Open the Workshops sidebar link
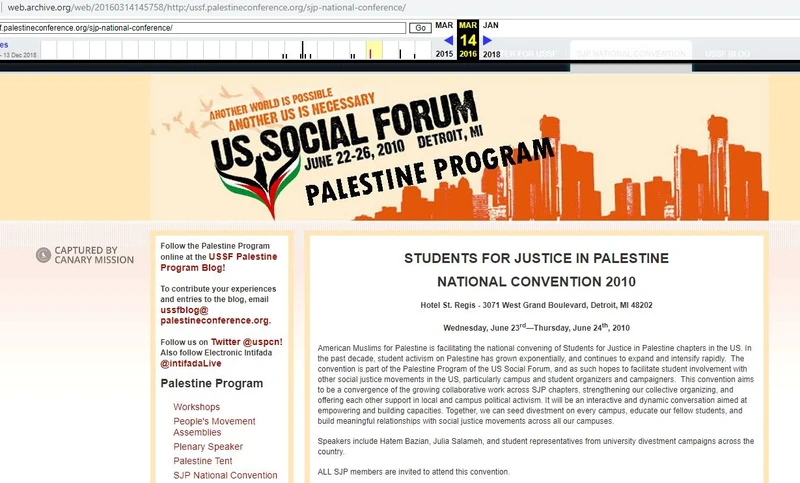The width and height of the screenshot is (800, 483). point(196,406)
